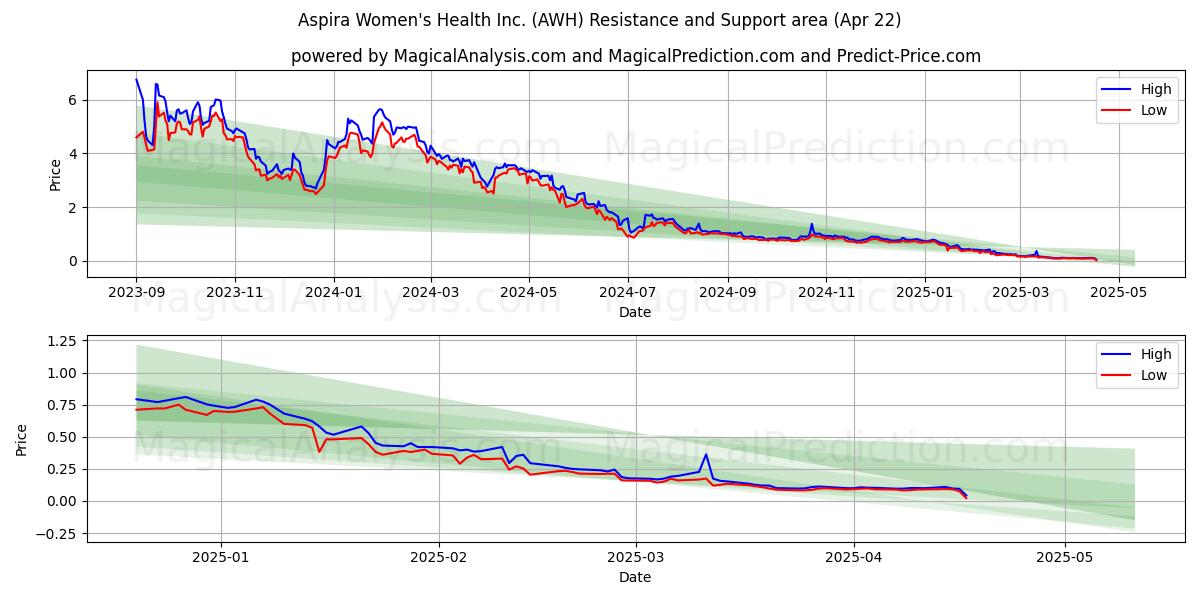Click the '2023-11' date tick label
Image resolution: width=1200 pixels, height=600 pixels.
(x=235, y=293)
